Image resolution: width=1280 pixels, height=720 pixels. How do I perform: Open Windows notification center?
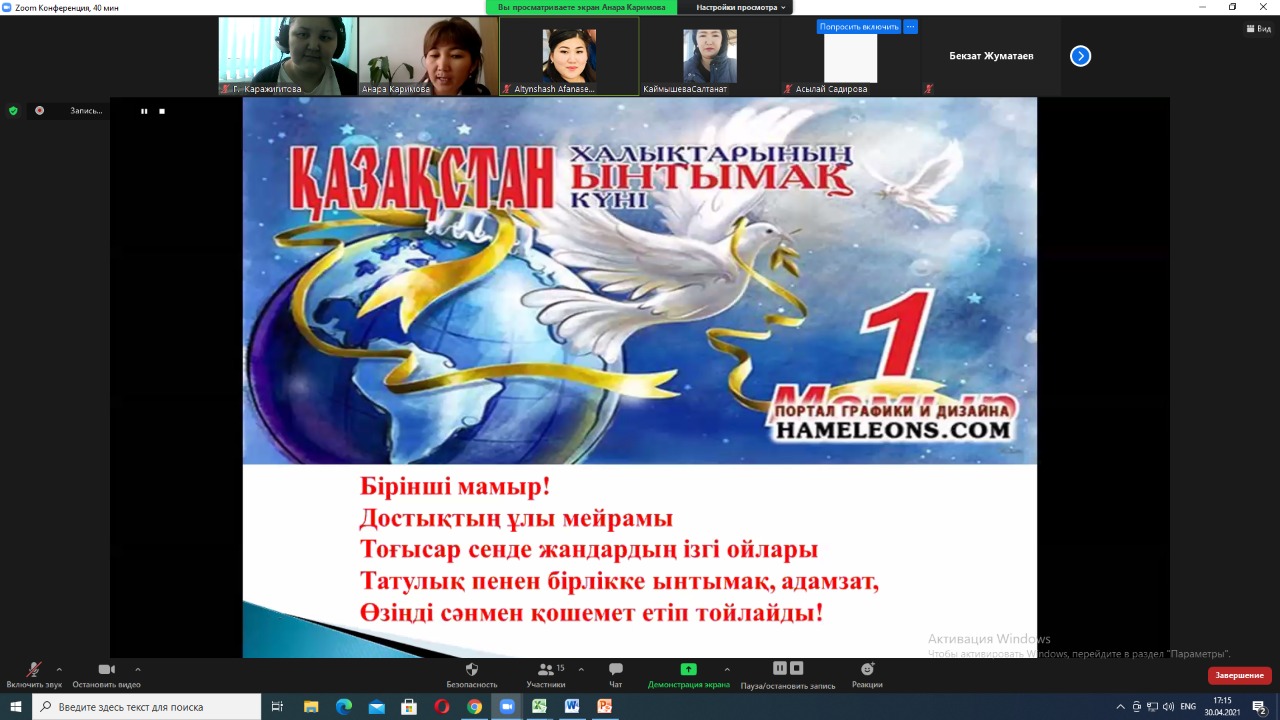(x=1260, y=707)
